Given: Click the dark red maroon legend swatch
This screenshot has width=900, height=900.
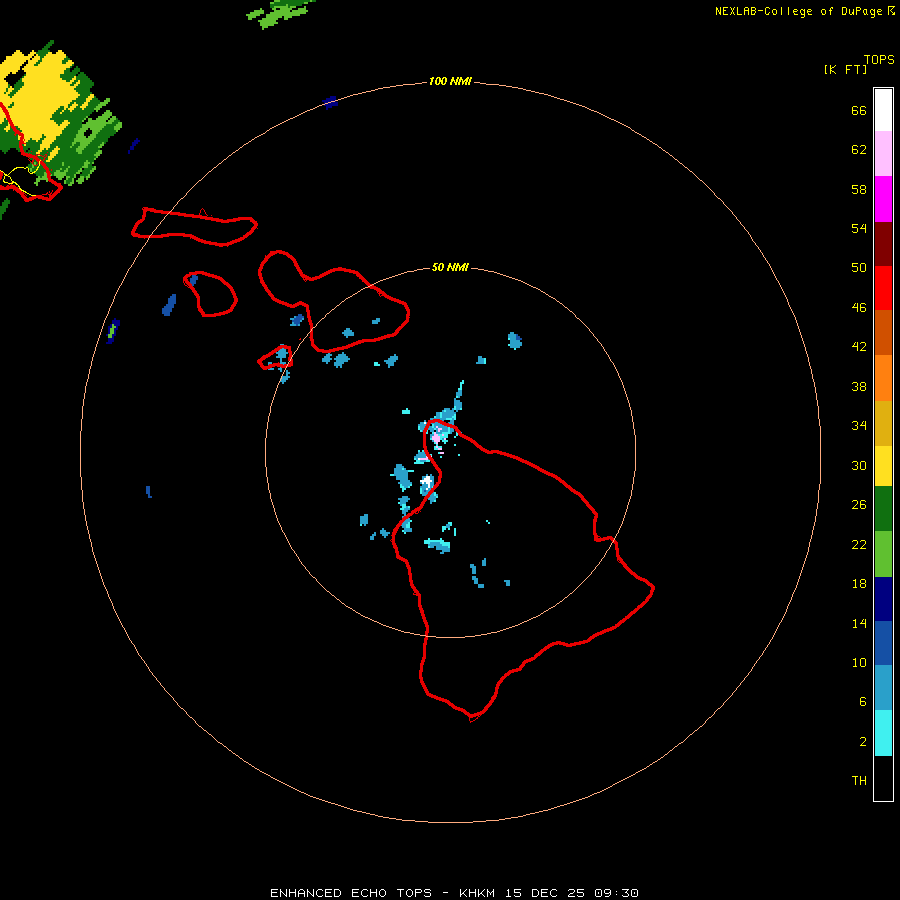Looking at the screenshot, I should 883,244.
